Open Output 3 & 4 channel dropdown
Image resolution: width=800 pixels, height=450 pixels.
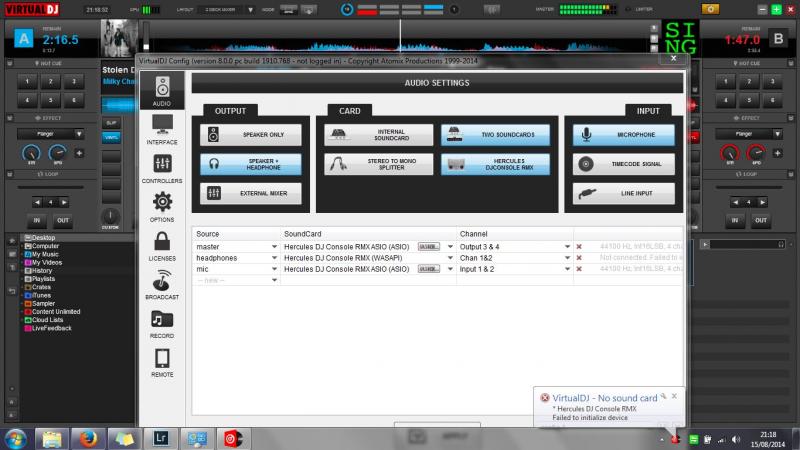click(x=567, y=246)
